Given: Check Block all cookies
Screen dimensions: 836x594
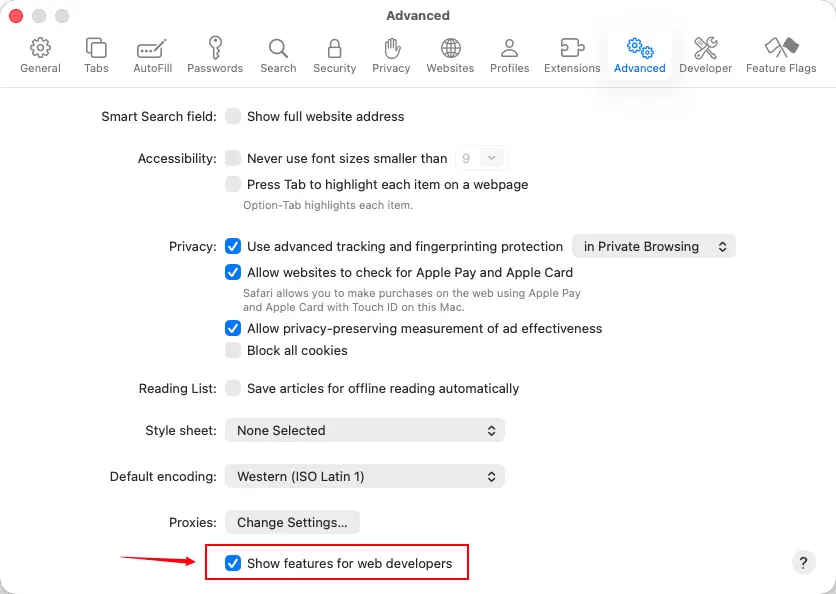Looking at the screenshot, I should point(232,350).
